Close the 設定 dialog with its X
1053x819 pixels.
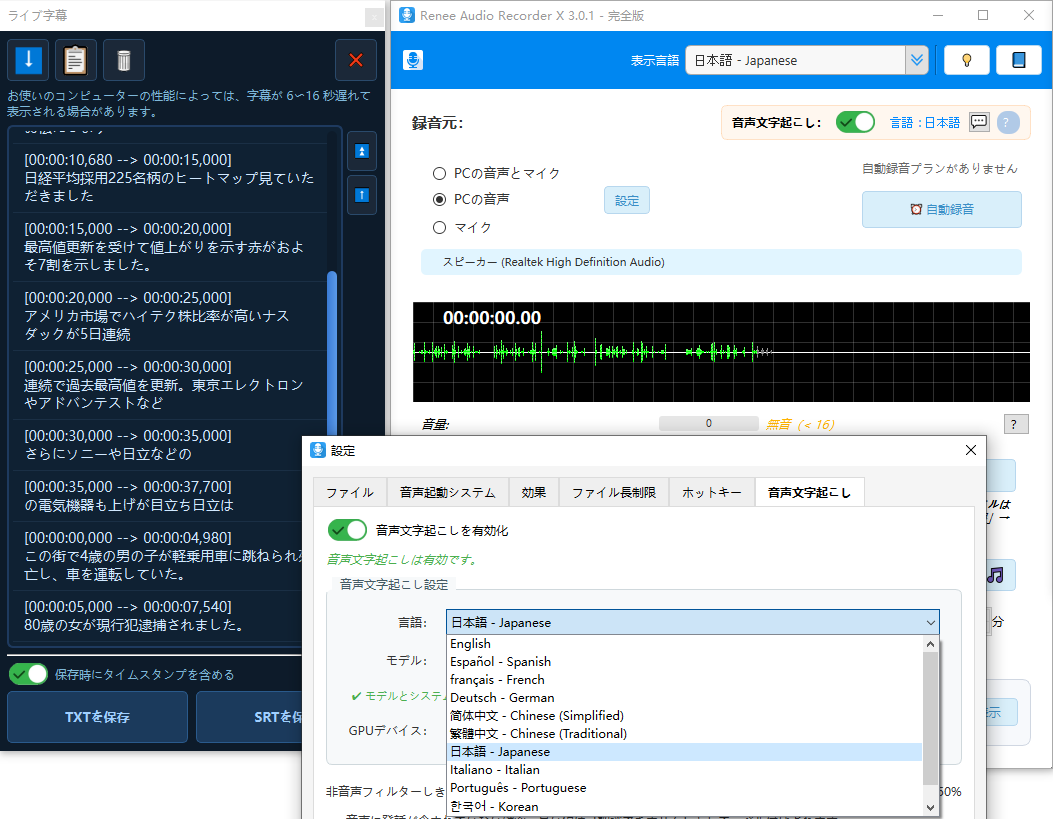click(x=970, y=450)
